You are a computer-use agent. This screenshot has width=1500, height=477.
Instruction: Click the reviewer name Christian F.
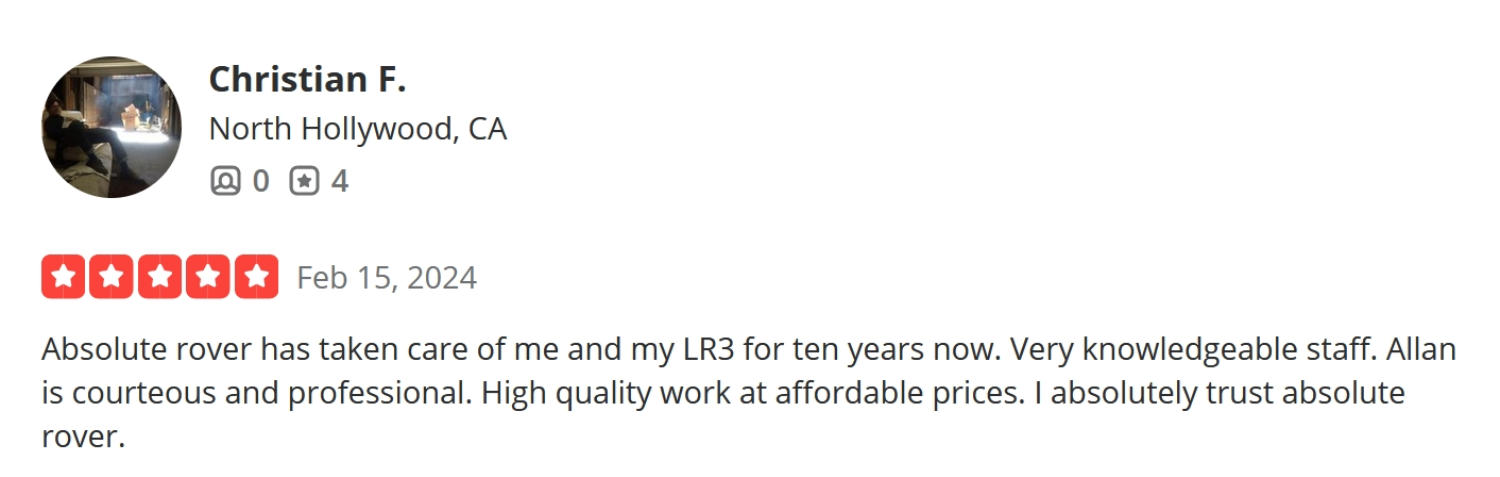307,79
